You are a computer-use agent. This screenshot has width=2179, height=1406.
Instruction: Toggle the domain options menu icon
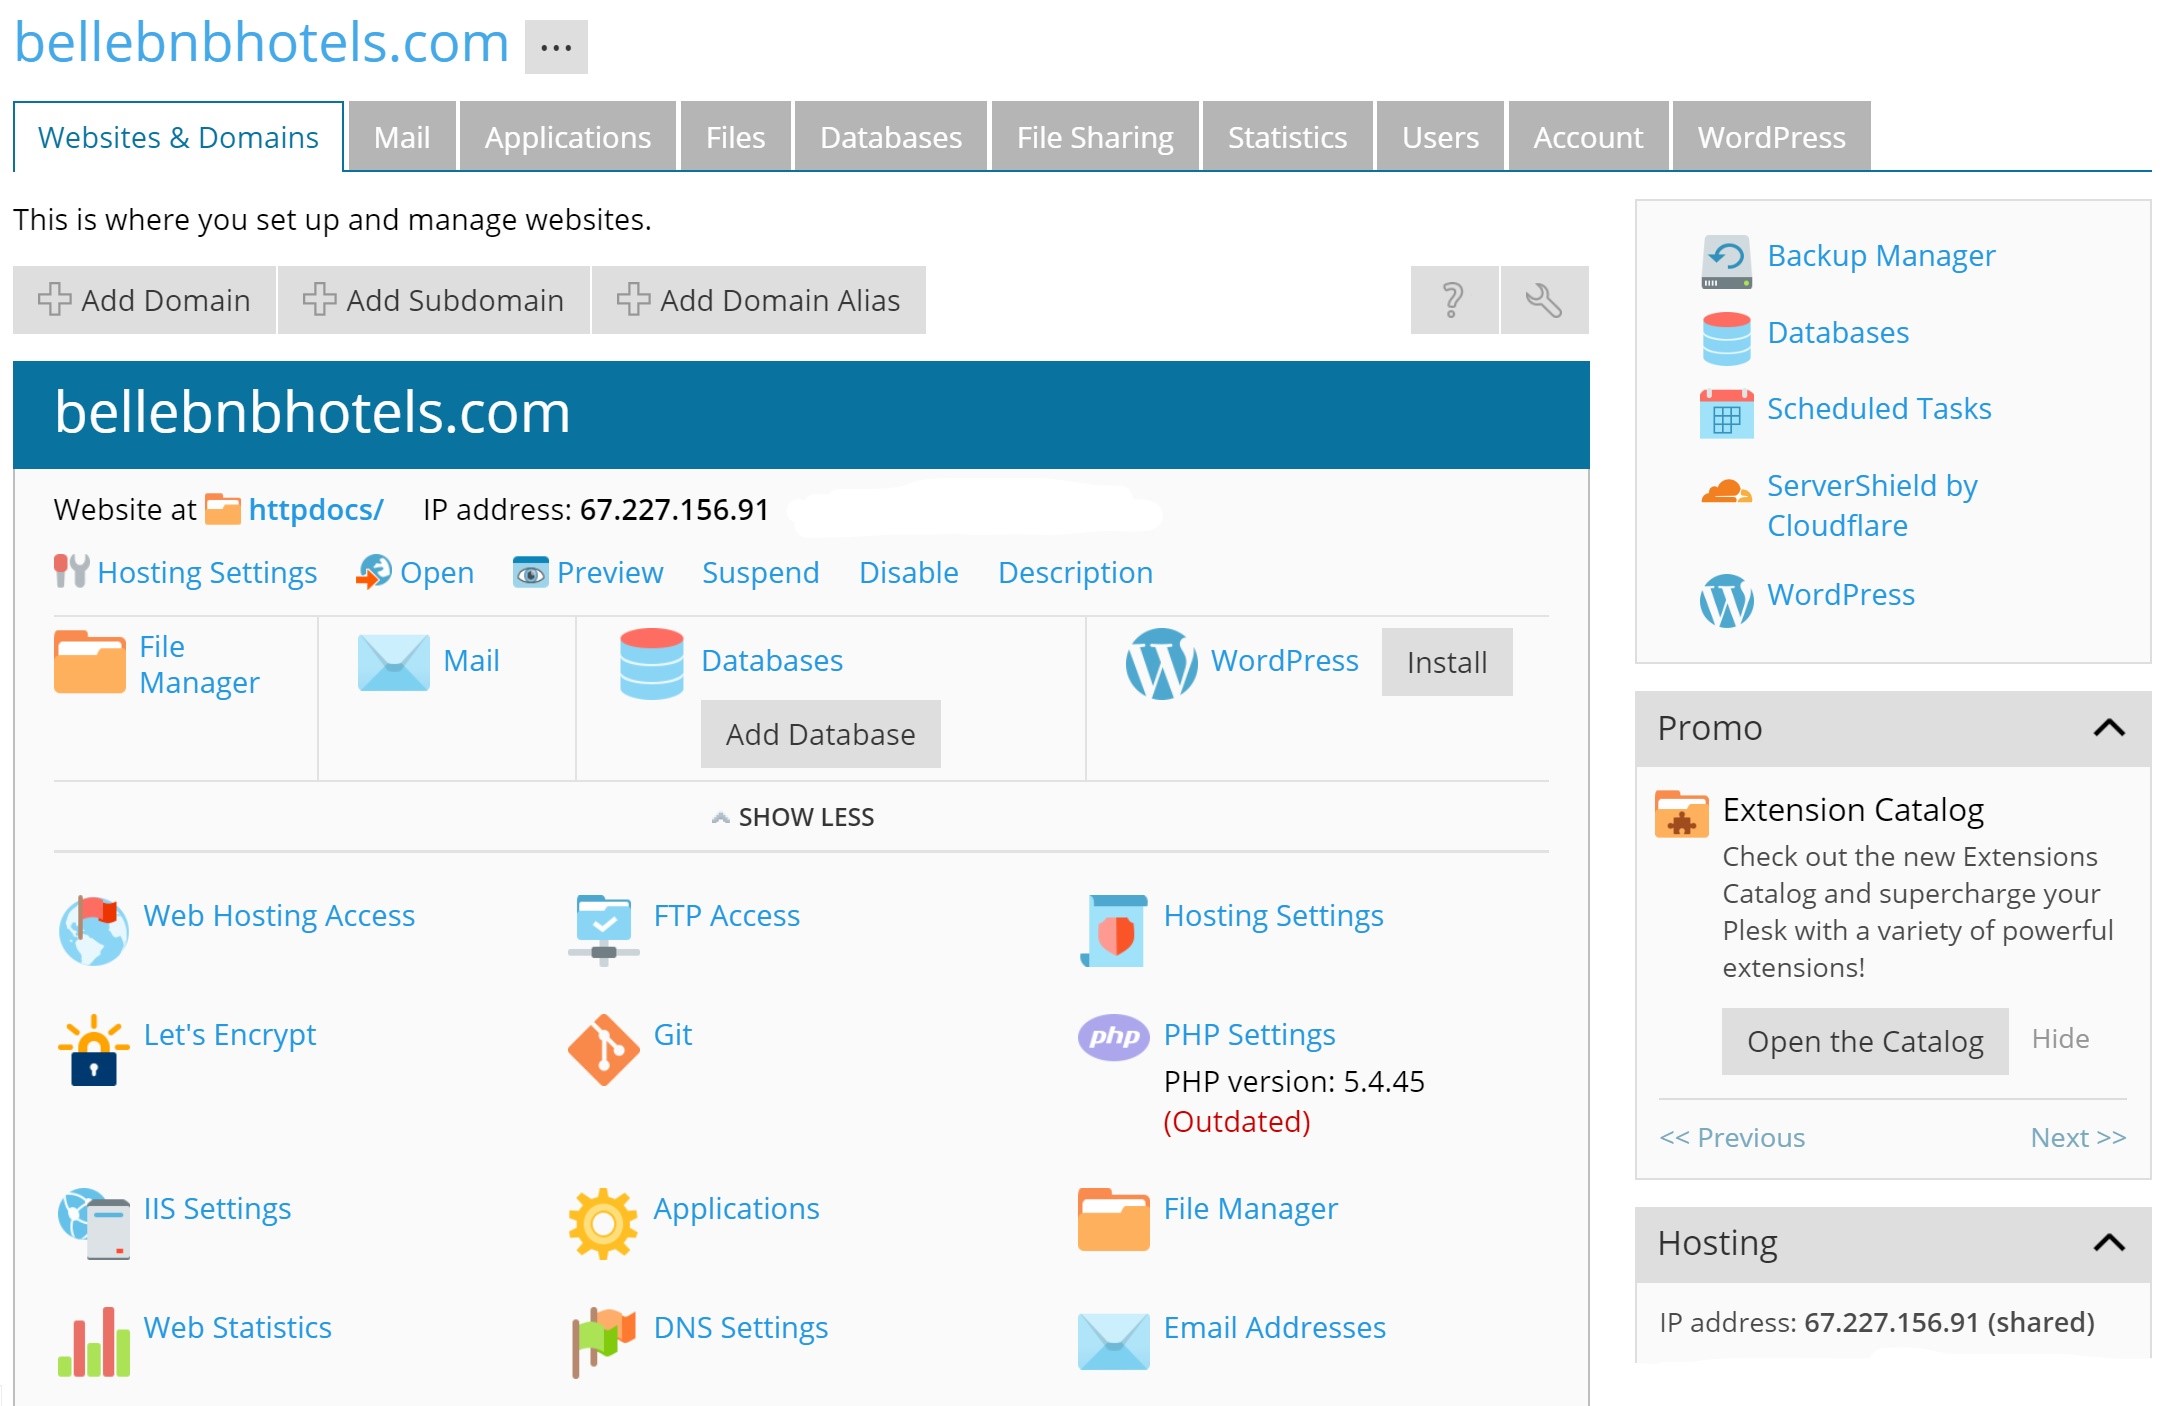pos(556,46)
